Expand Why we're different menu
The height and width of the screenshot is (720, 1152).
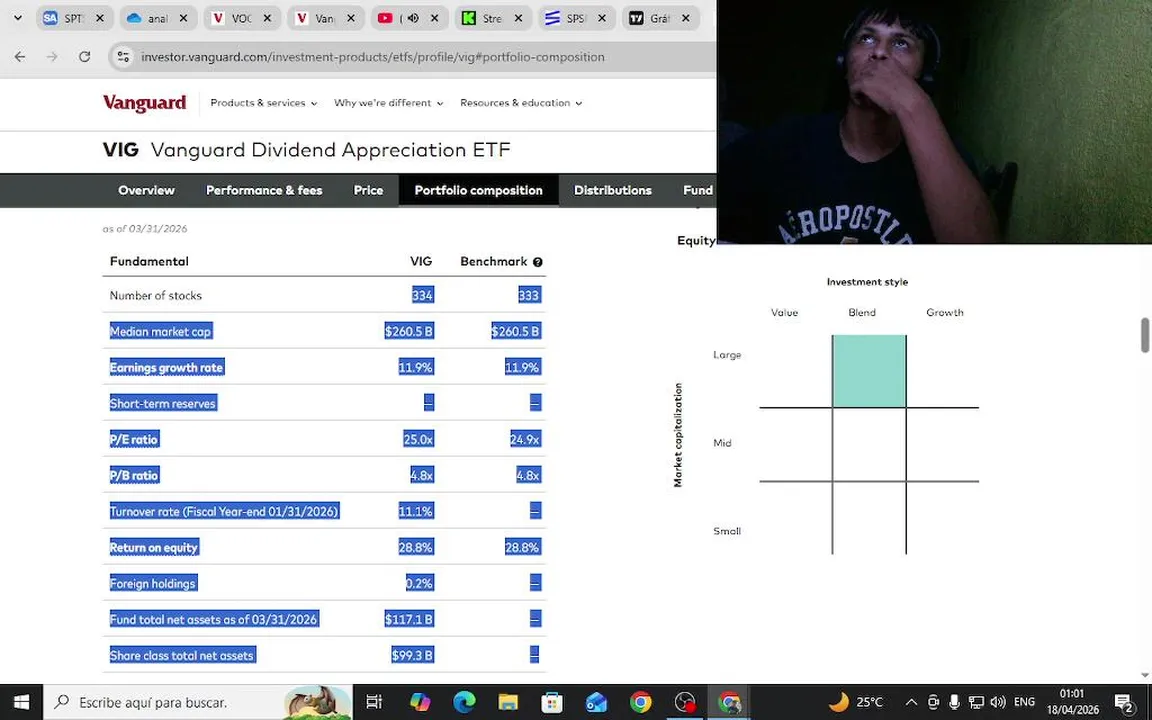(x=389, y=103)
